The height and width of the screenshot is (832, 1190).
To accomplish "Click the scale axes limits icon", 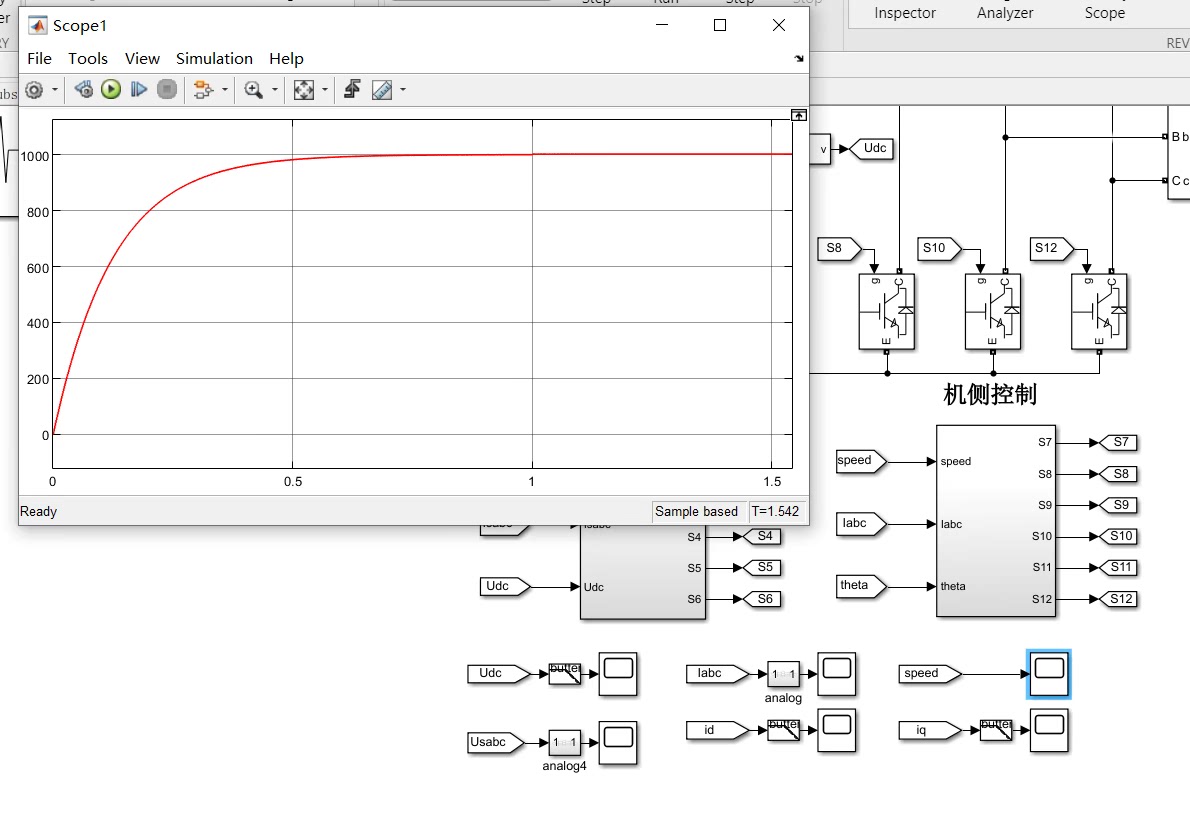I will point(304,90).
